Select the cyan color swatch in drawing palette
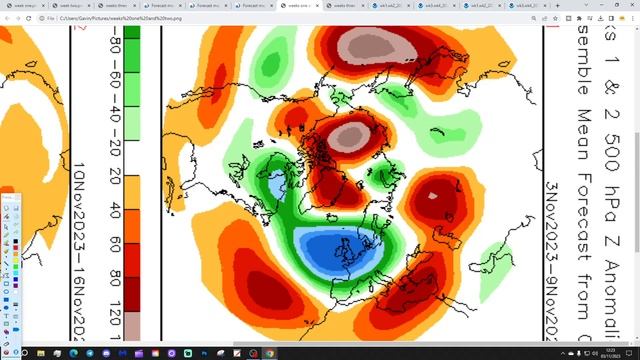Image resolution: width=640 pixels, height=360 pixels. [16, 273]
